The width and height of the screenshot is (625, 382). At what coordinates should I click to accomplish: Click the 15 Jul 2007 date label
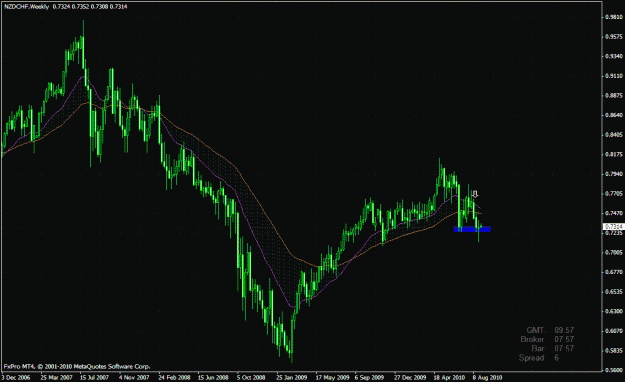click(x=94, y=377)
